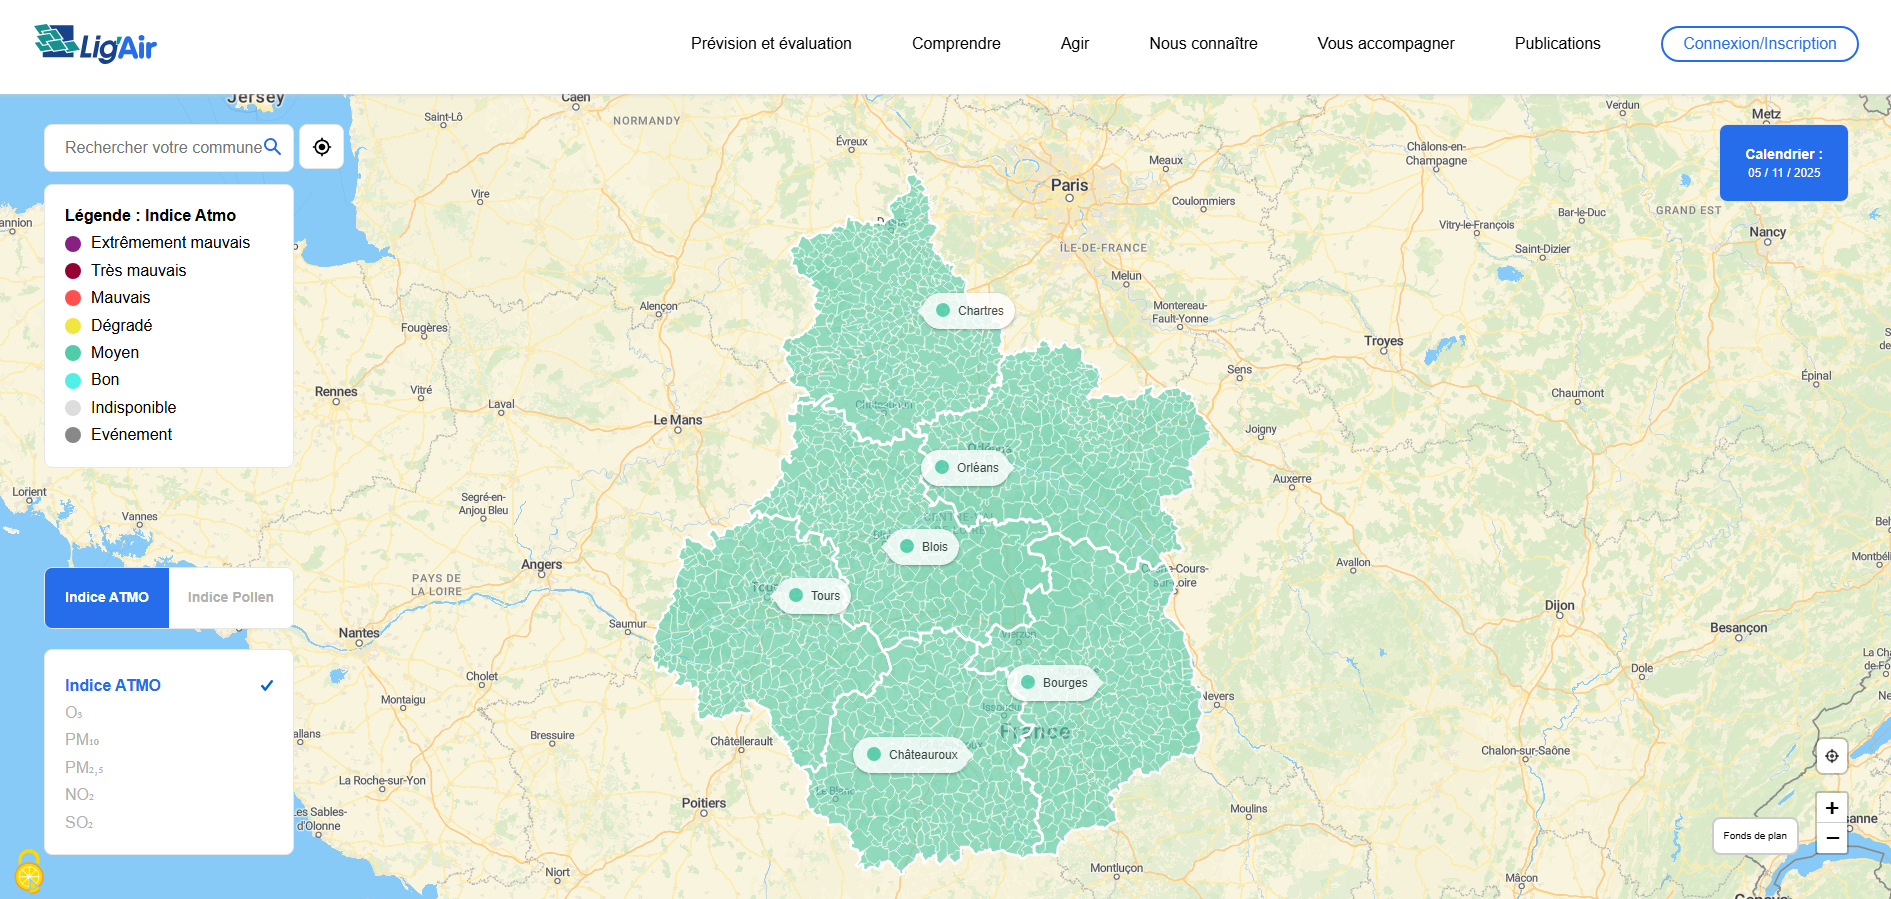
Task: Zoom out the map with minus button
Action: (x=1831, y=838)
